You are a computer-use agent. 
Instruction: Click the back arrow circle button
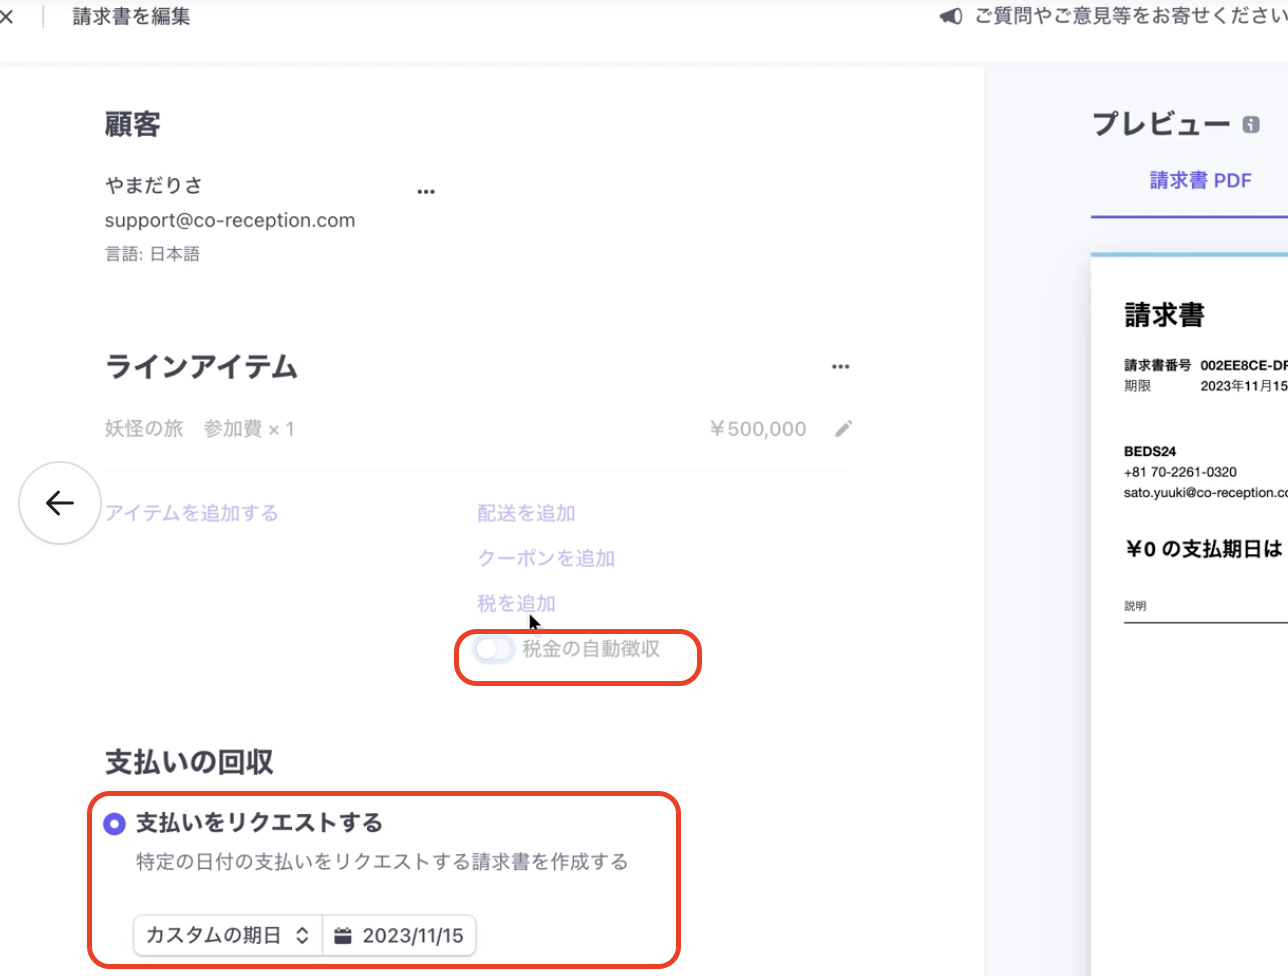tap(60, 503)
